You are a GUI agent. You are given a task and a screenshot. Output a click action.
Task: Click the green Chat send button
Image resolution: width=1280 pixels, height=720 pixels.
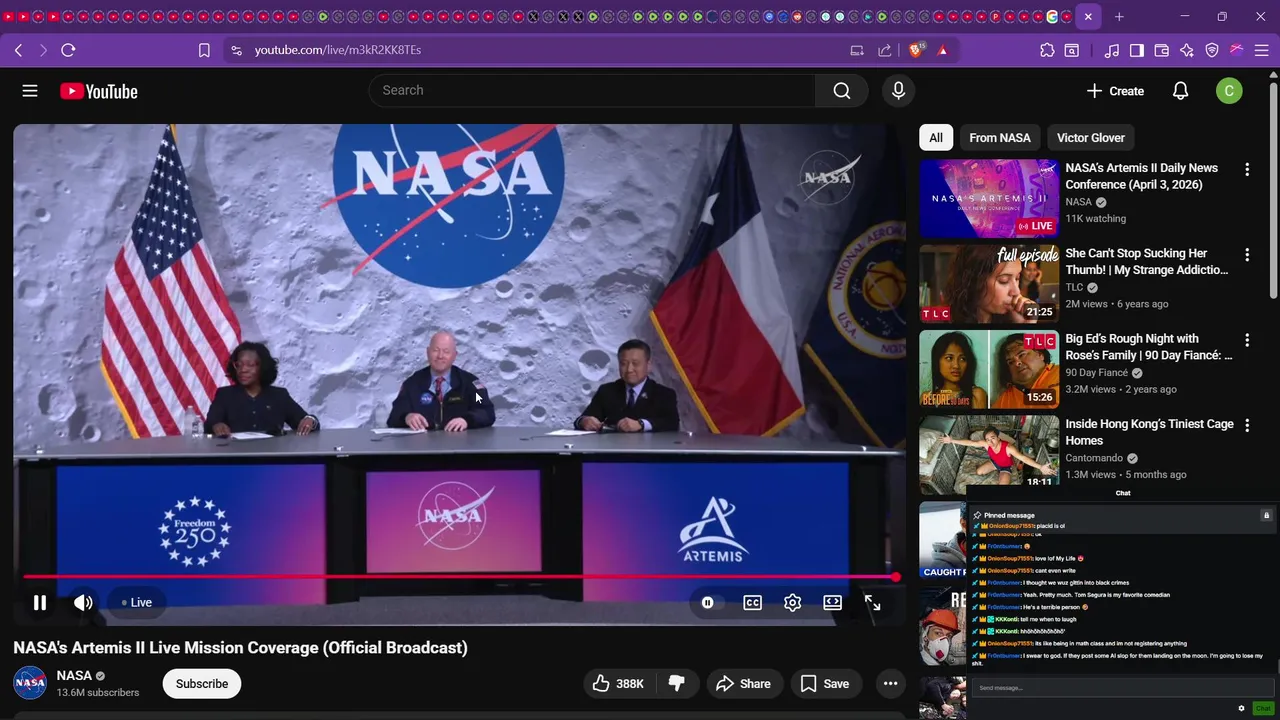[1263, 708]
